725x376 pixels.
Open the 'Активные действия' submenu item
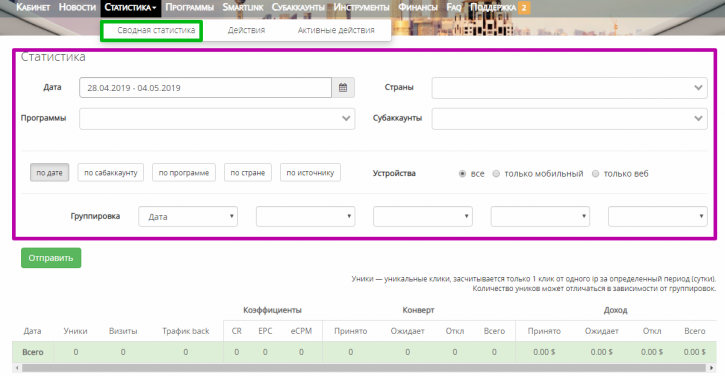336,30
